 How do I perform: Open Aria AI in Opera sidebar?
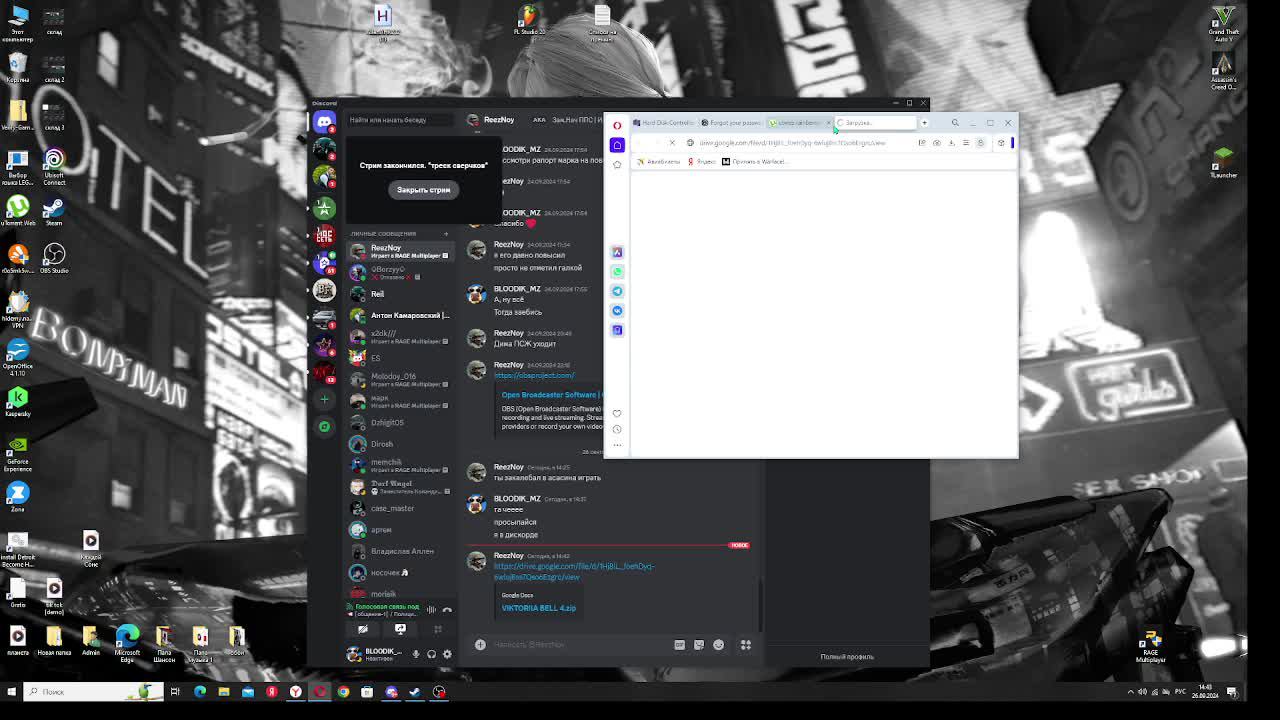click(617, 252)
